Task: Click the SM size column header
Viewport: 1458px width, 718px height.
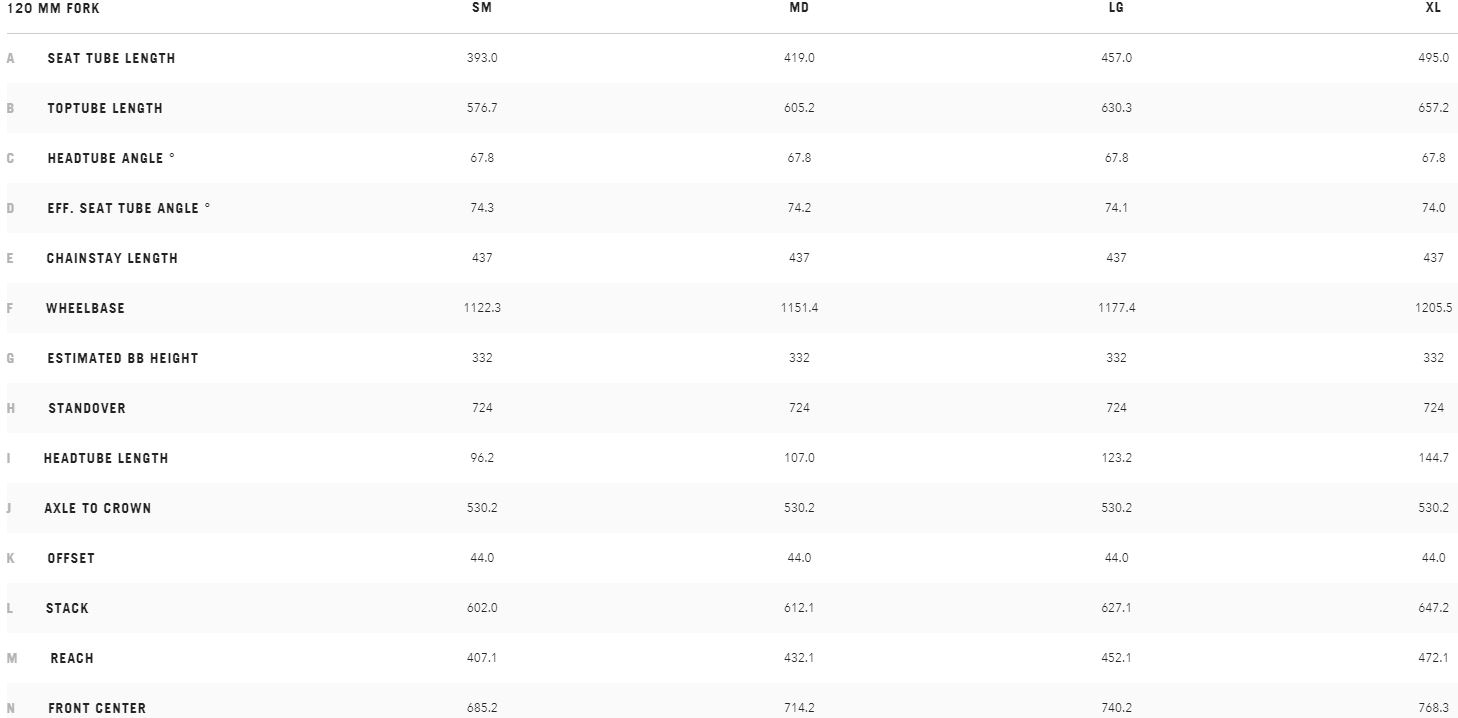Action: coord(482,8)
